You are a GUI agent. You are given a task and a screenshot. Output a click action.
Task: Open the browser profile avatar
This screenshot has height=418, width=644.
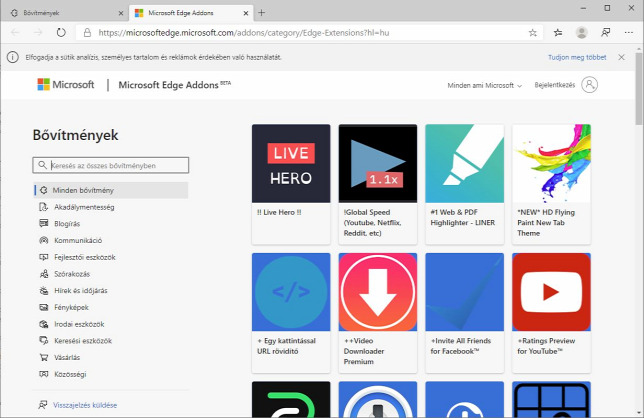coord(581,32)
